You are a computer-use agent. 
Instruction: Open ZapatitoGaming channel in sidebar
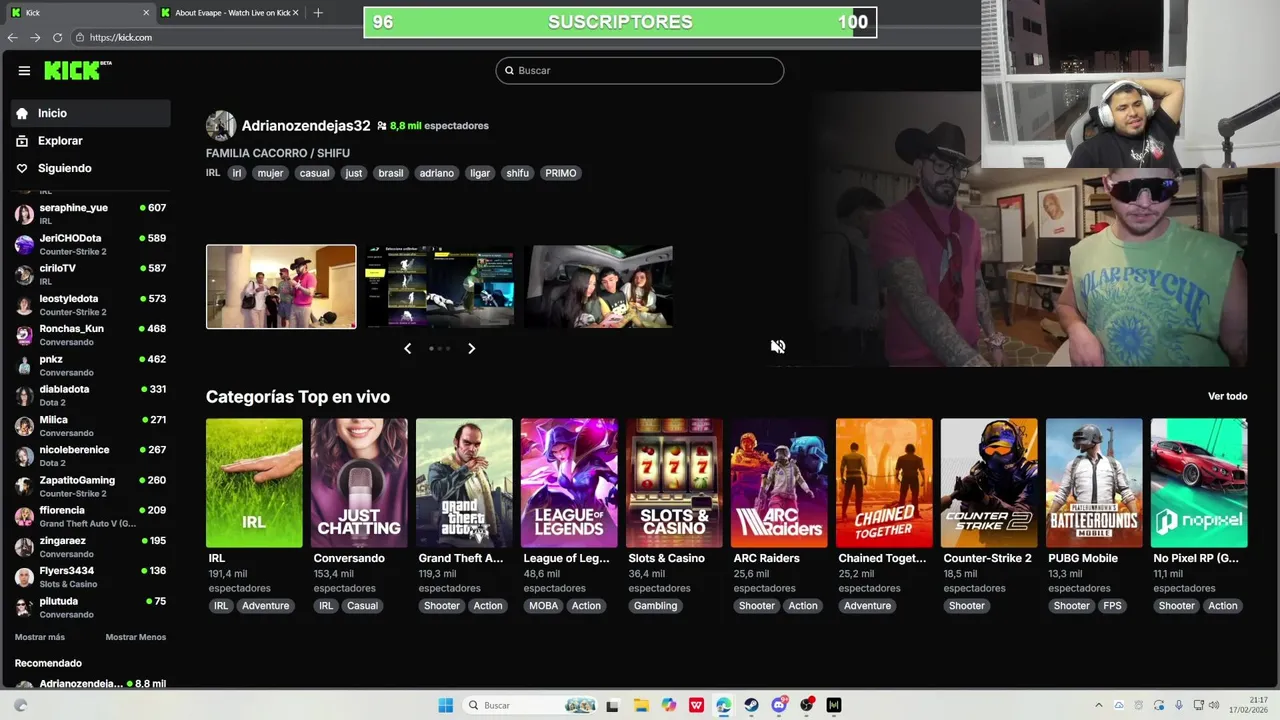point(90,486)
